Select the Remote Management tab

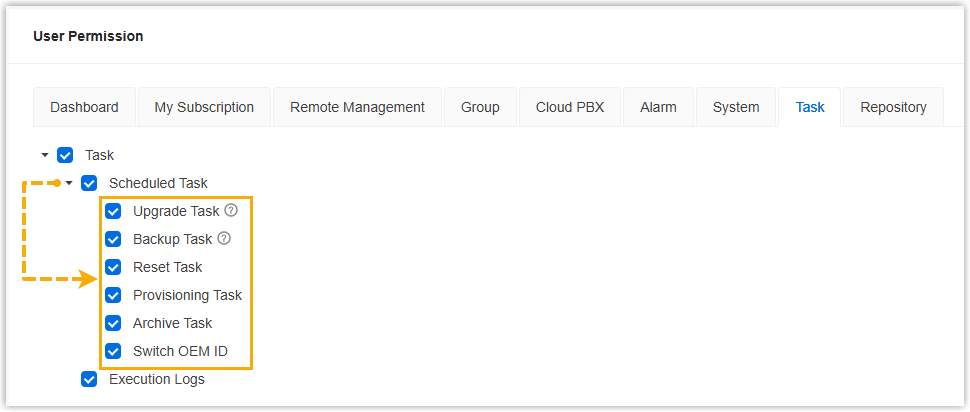click(x=357, y=107)
